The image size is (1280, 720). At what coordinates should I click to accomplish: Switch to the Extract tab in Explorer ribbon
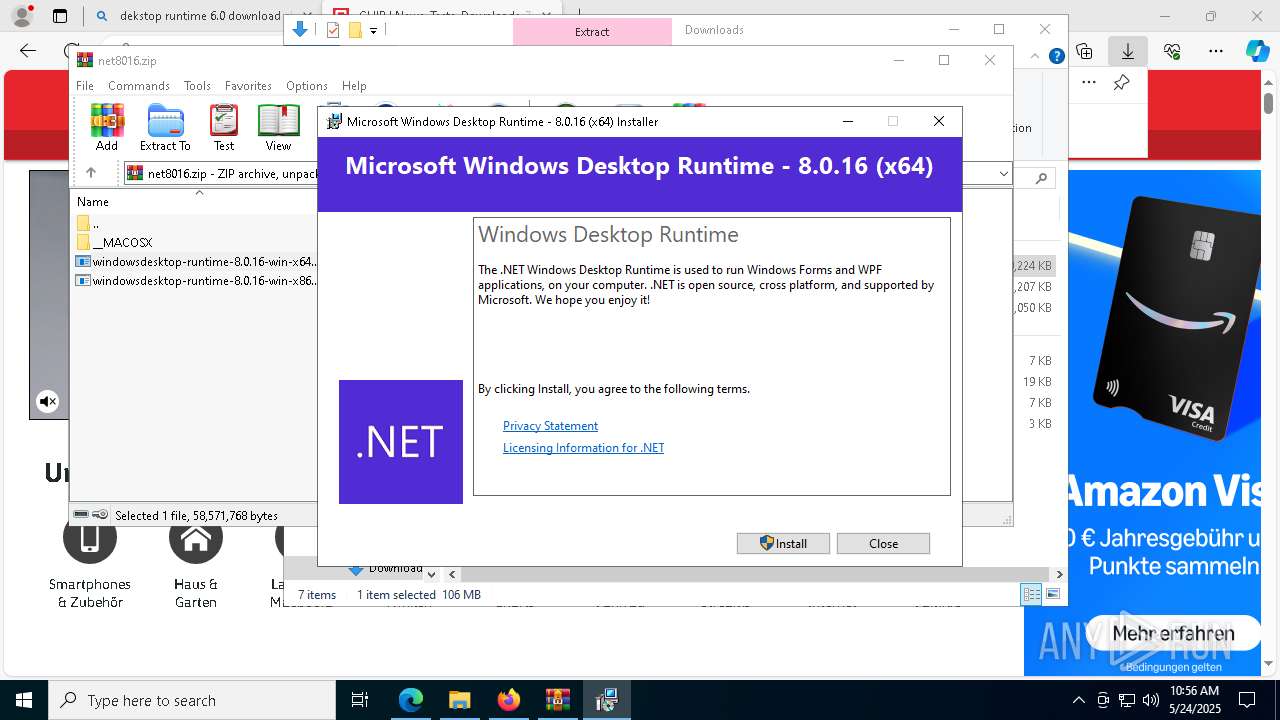(x=592, y=31)
